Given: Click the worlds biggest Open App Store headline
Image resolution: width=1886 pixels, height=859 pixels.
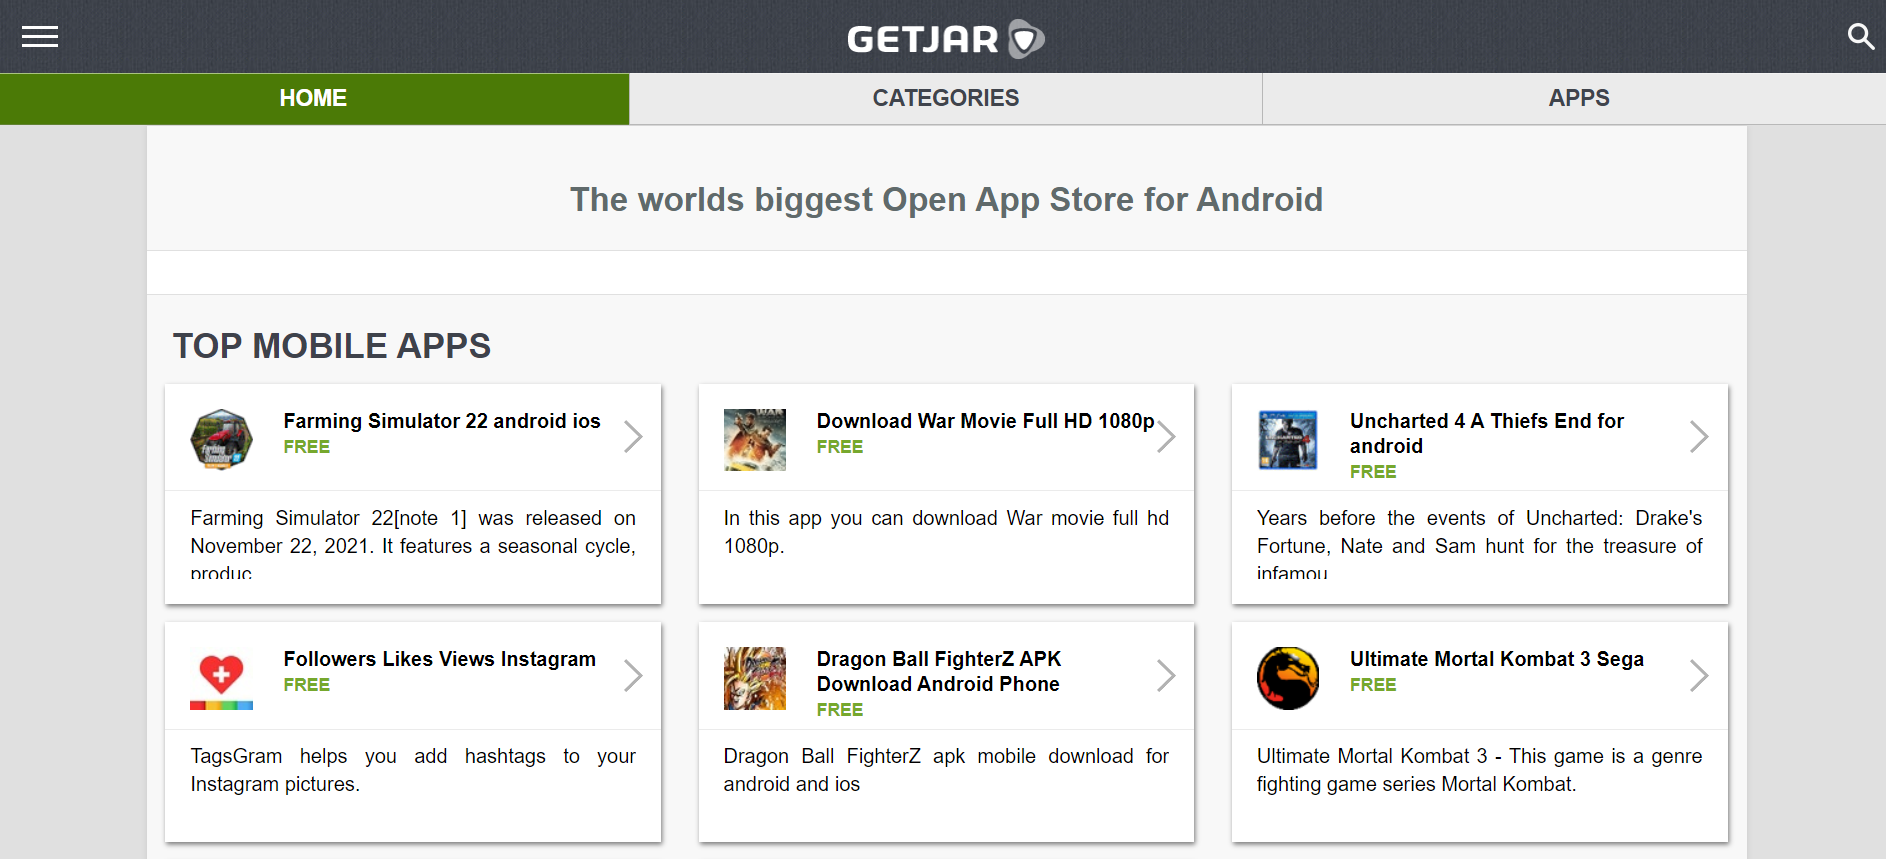Looking at the screenshot, I should pyautogui.click(x=946, y=200).
